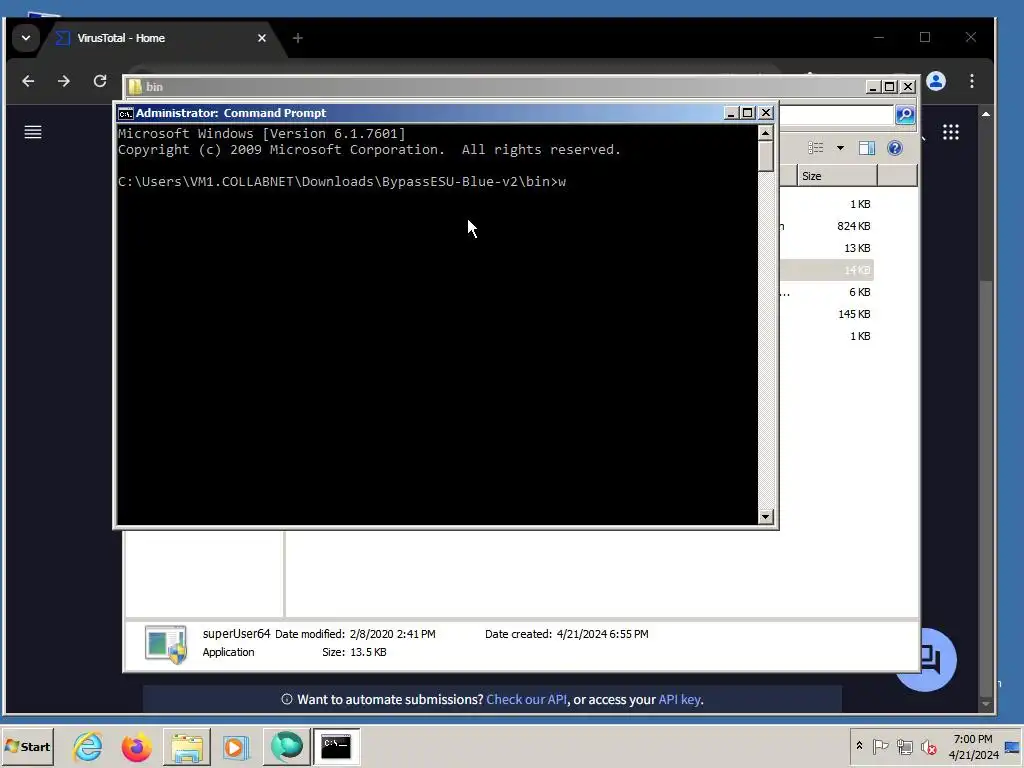Select the highlighted 14 KB file row

pos(827,270)
